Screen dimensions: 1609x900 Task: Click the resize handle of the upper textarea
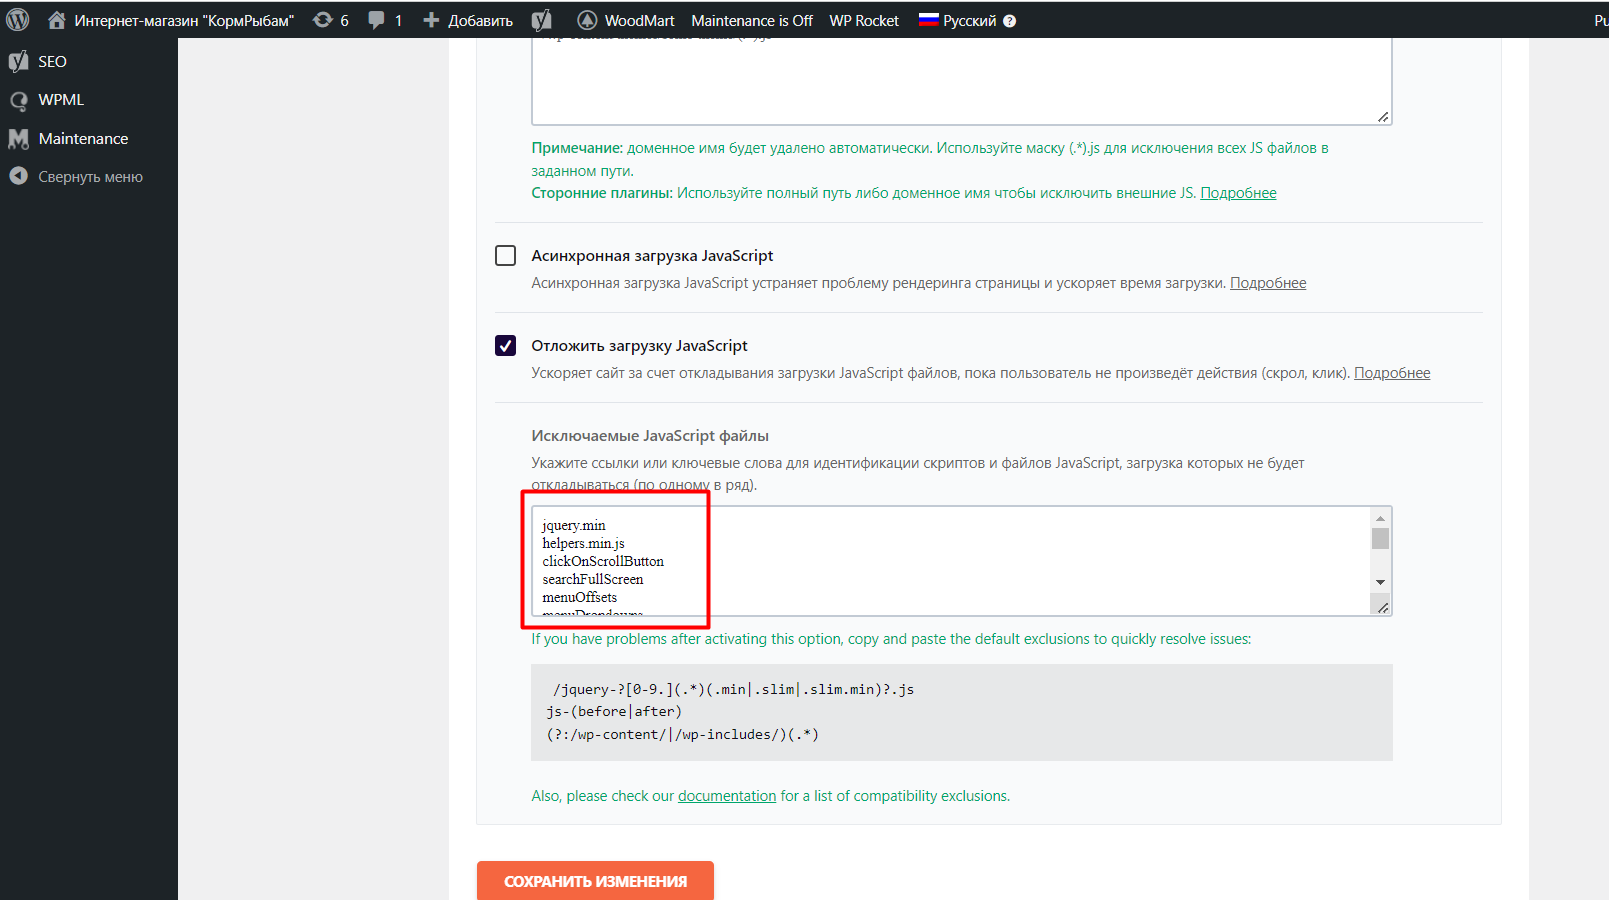pos(1383,117)
